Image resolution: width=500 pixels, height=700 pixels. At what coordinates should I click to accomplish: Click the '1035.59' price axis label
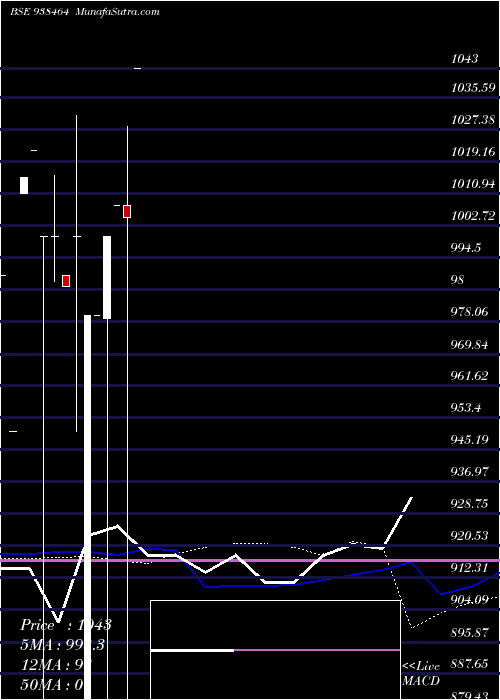click(473, 88)
